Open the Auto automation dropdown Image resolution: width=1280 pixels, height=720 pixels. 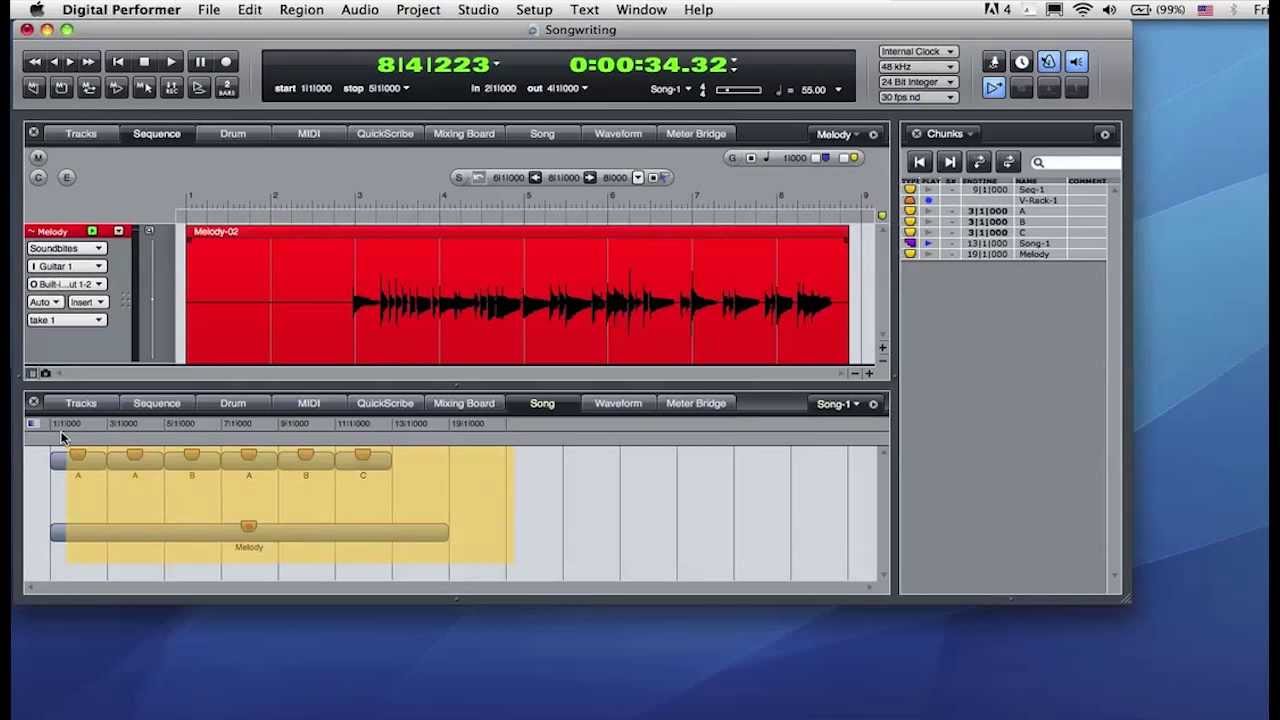[x=45, y=302]
